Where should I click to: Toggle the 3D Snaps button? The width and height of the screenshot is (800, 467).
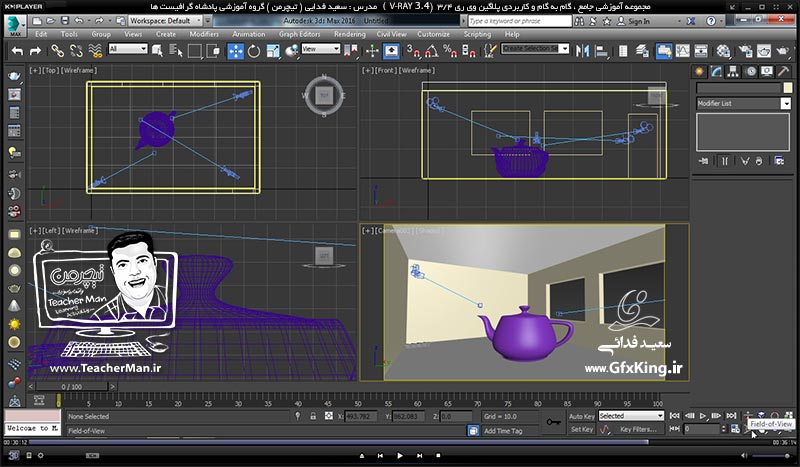coord(413,51)
